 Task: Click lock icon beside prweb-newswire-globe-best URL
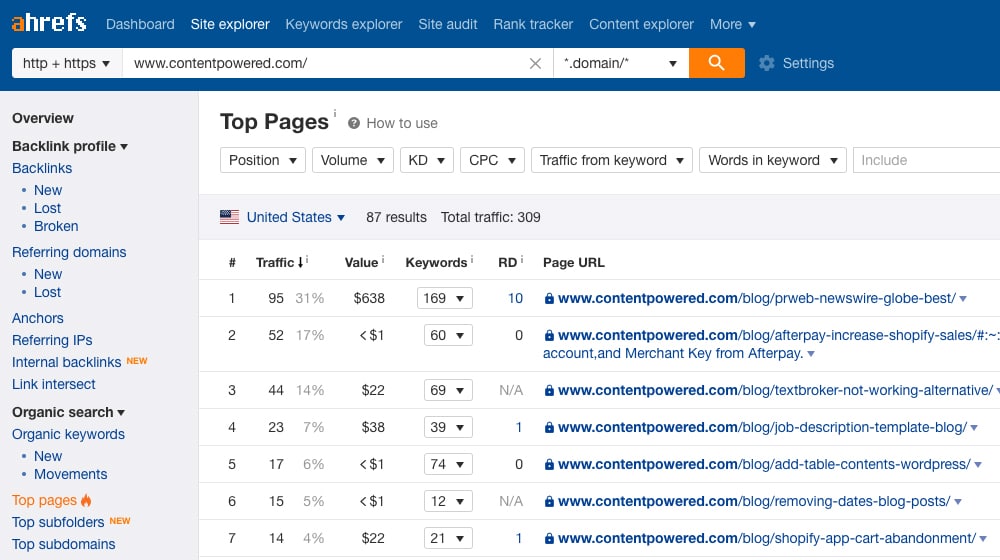(x=548, y=298)
